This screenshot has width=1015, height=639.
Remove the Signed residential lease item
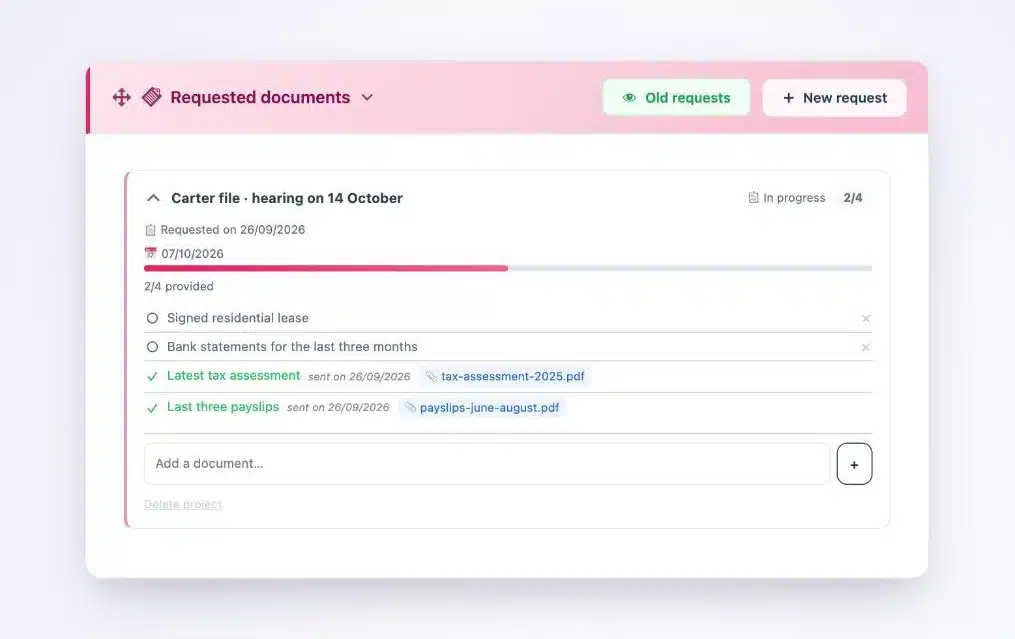pyautogui.click(x=865, y=319)
